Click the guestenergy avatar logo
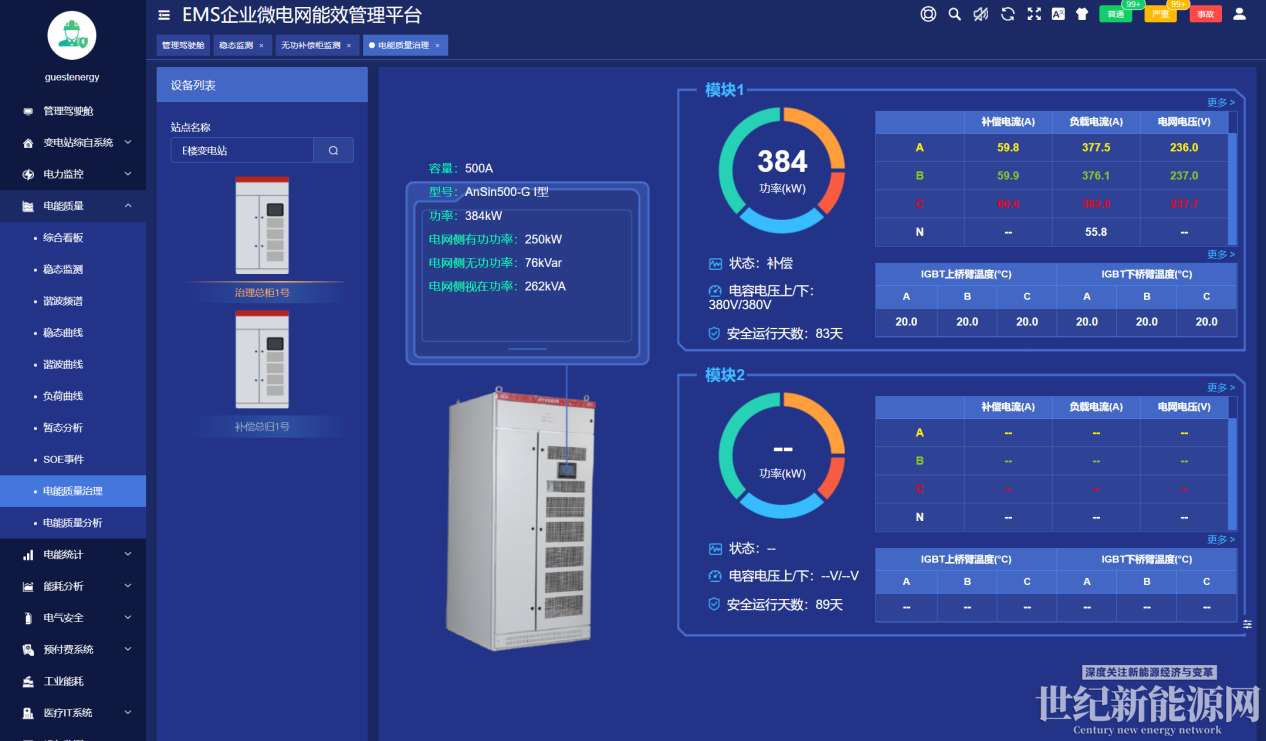The image size is (1266, 741). pos(72,37)
